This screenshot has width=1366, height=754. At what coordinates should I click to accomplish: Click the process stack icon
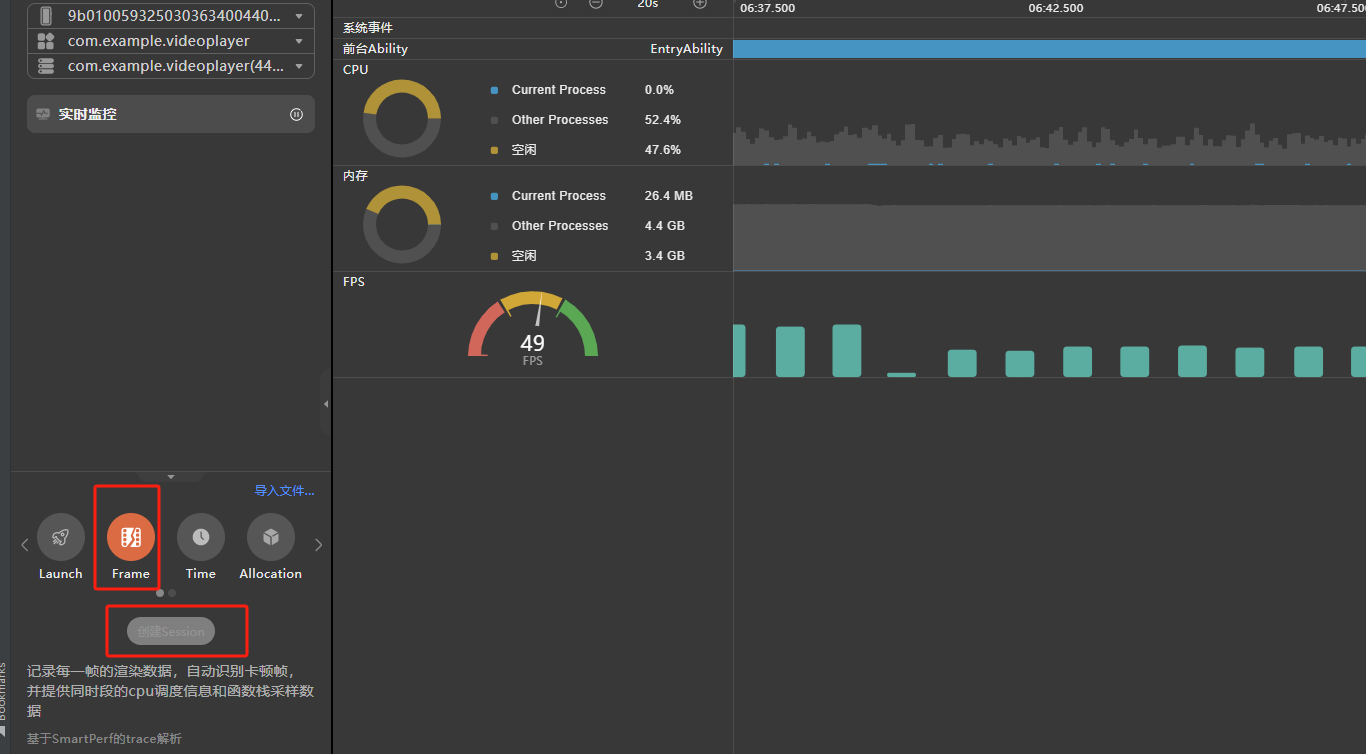pos(46,66)
